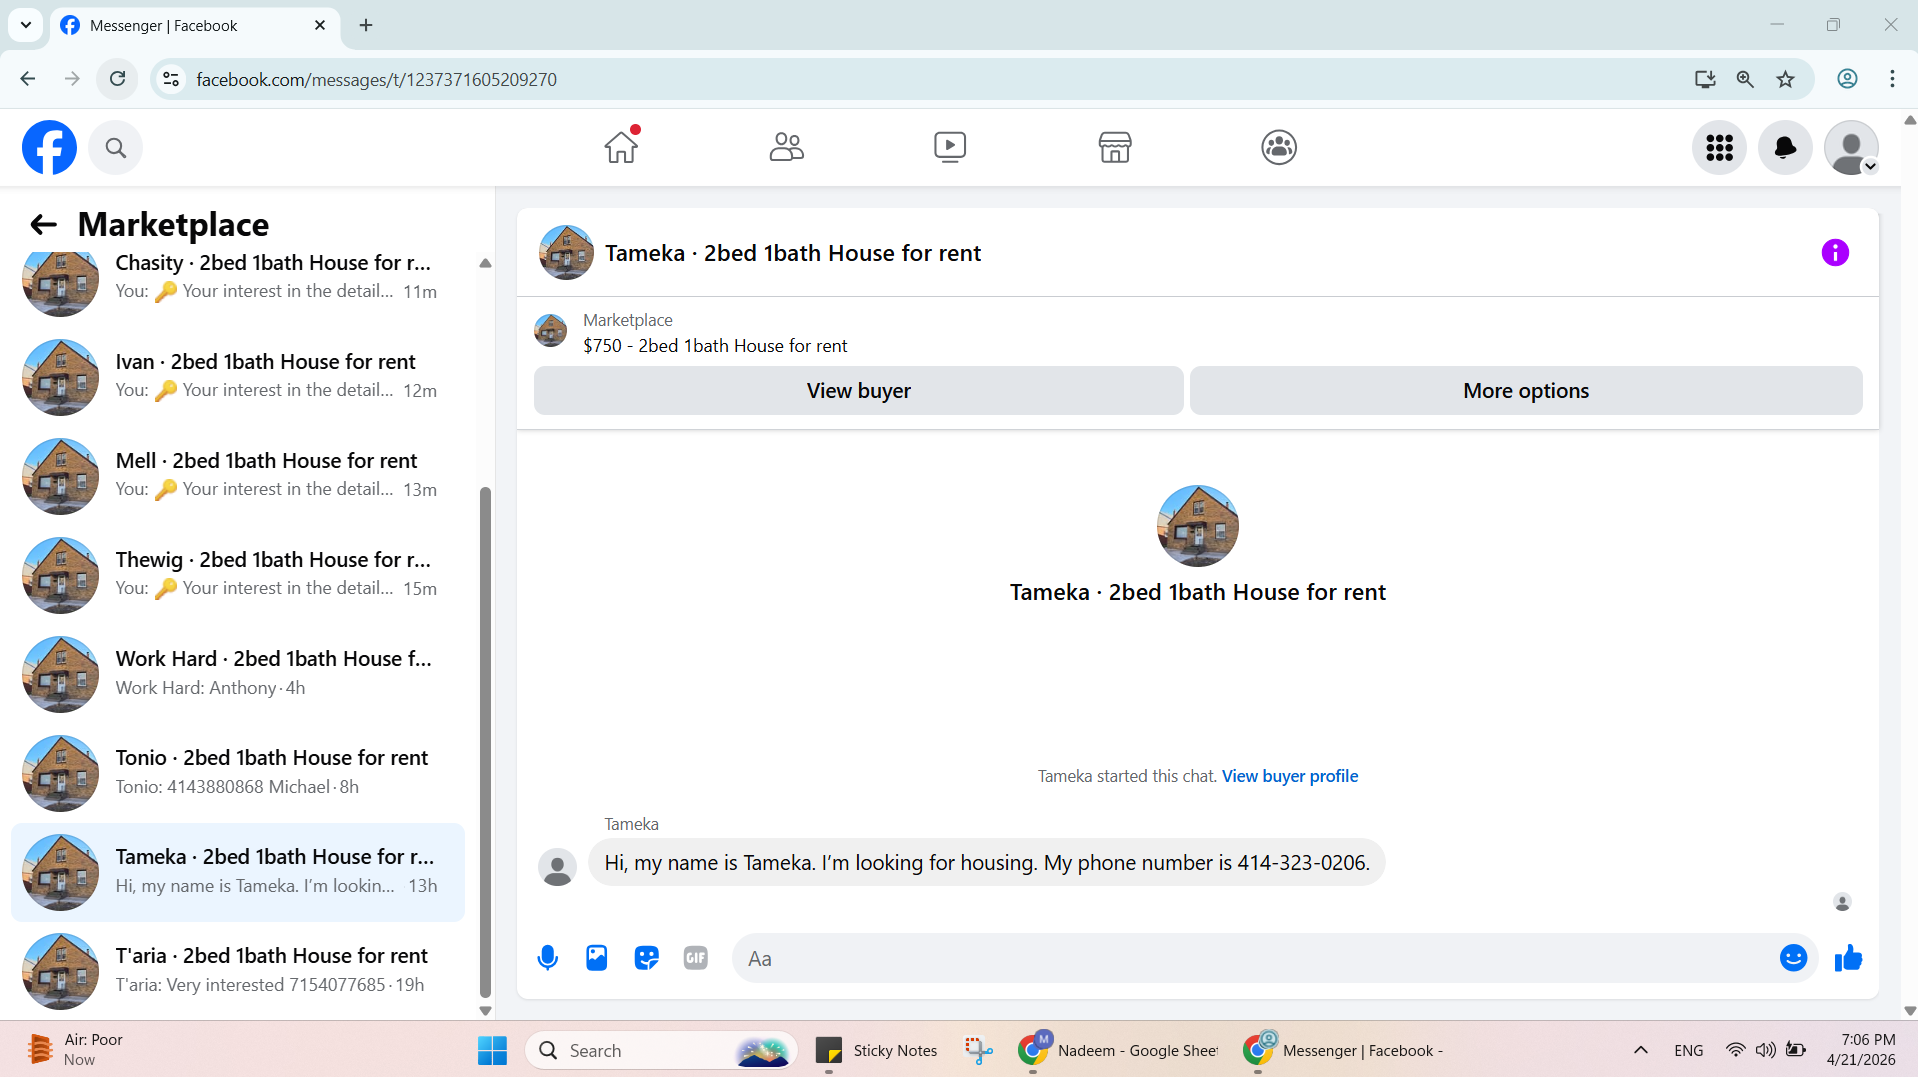The image size is (1918, 1077).
Task: Click the More options button
Action: (1526, 391)
